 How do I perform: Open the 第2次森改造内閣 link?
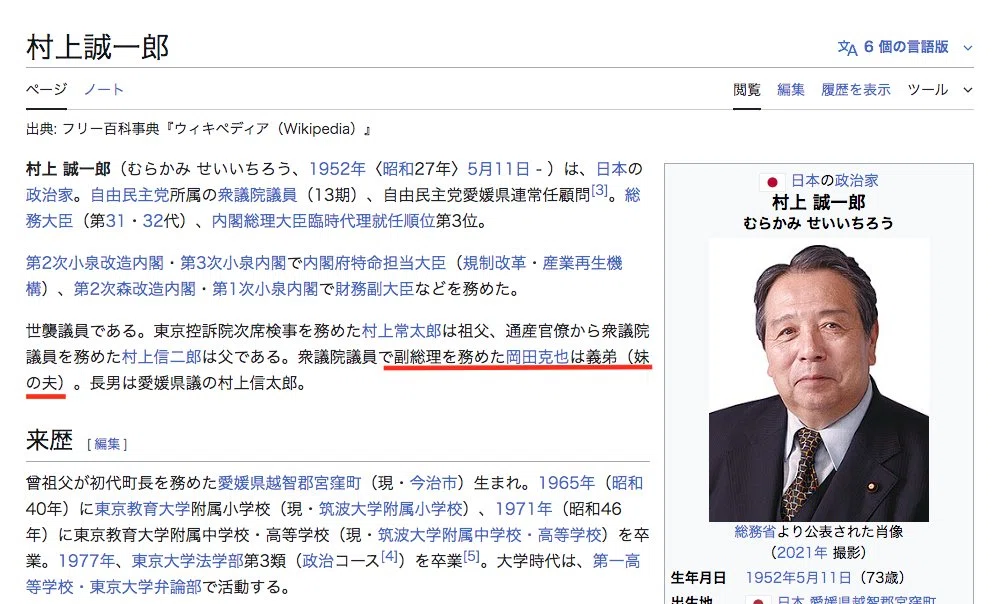135,289
